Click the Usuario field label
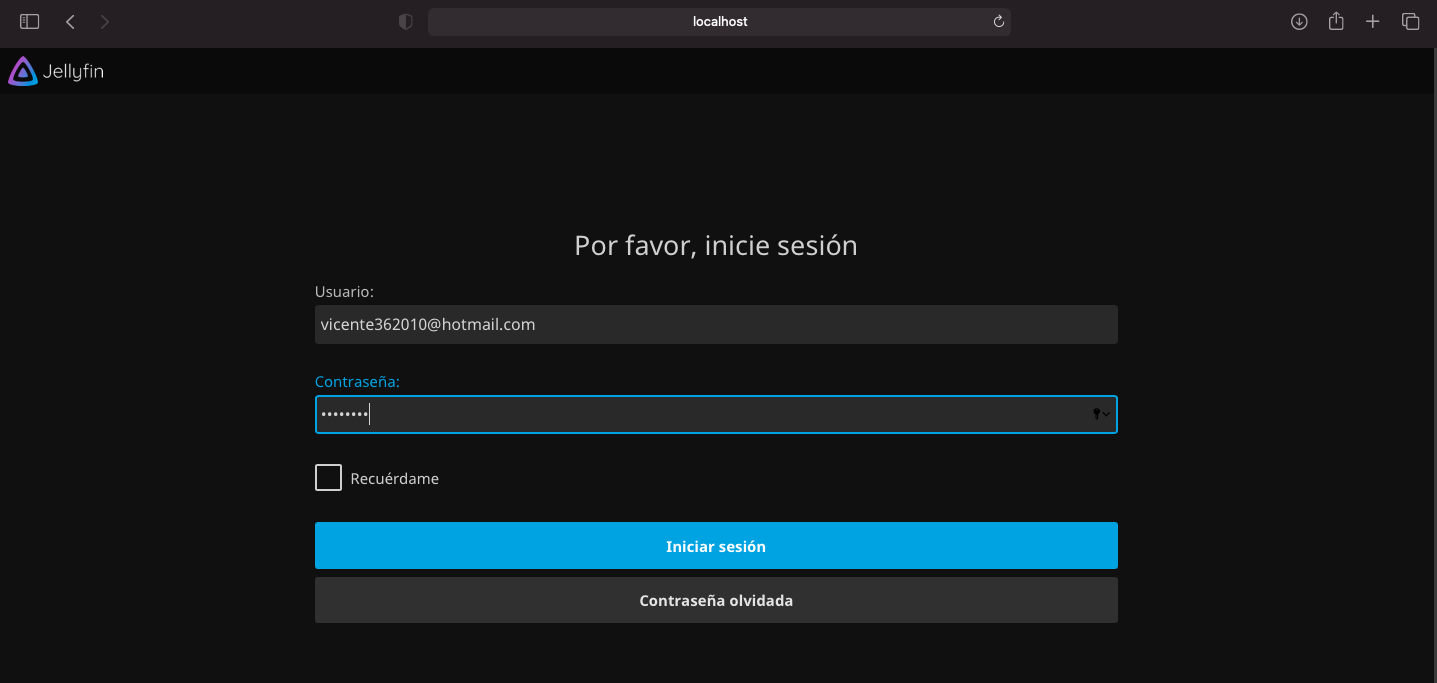This screenshot has width=1437, height=683. click(344, 292)
